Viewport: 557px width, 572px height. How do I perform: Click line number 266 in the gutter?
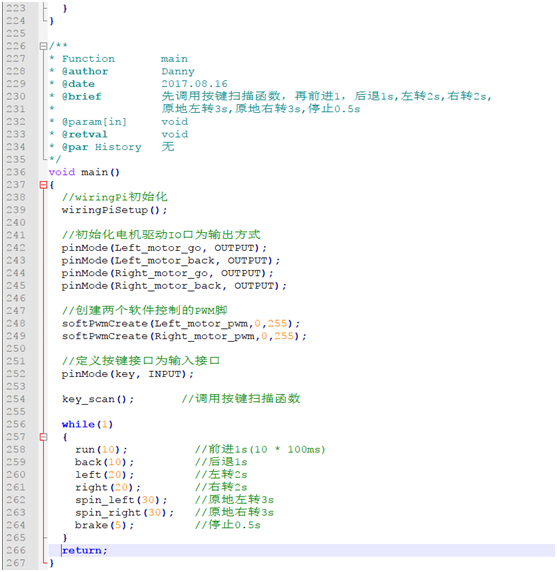click(16, 550)
